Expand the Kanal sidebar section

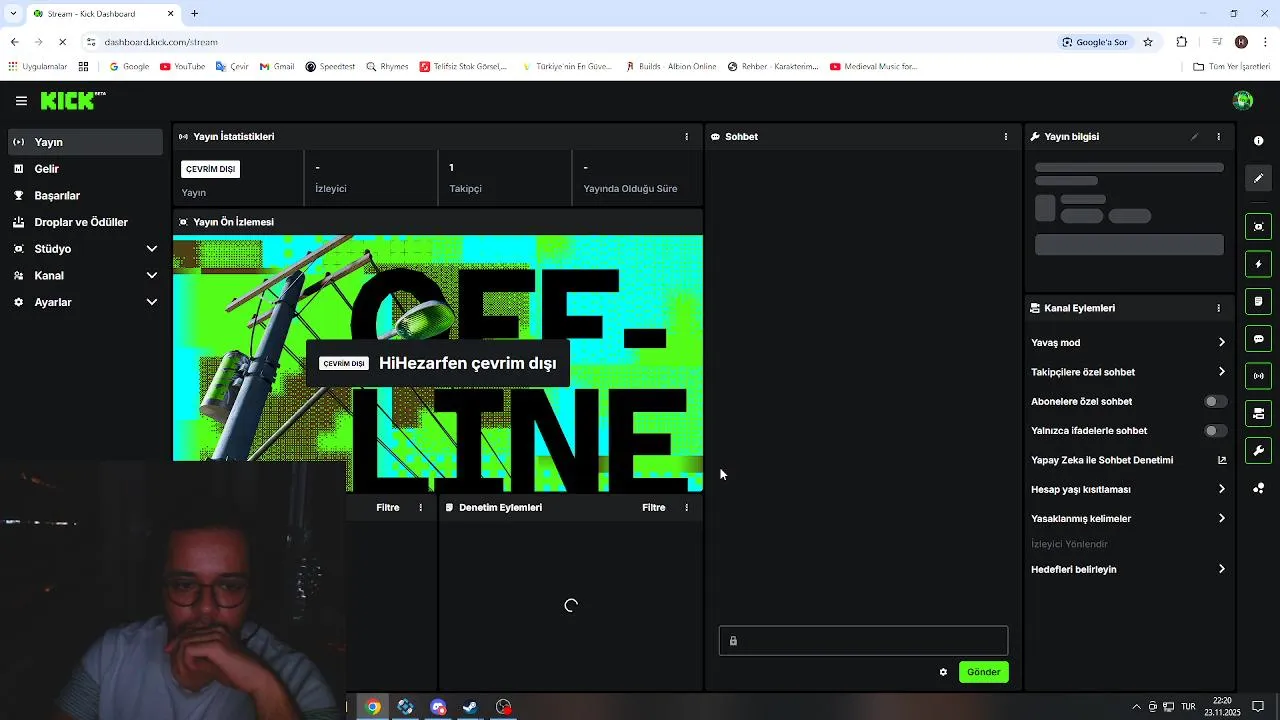coord(85,275)
